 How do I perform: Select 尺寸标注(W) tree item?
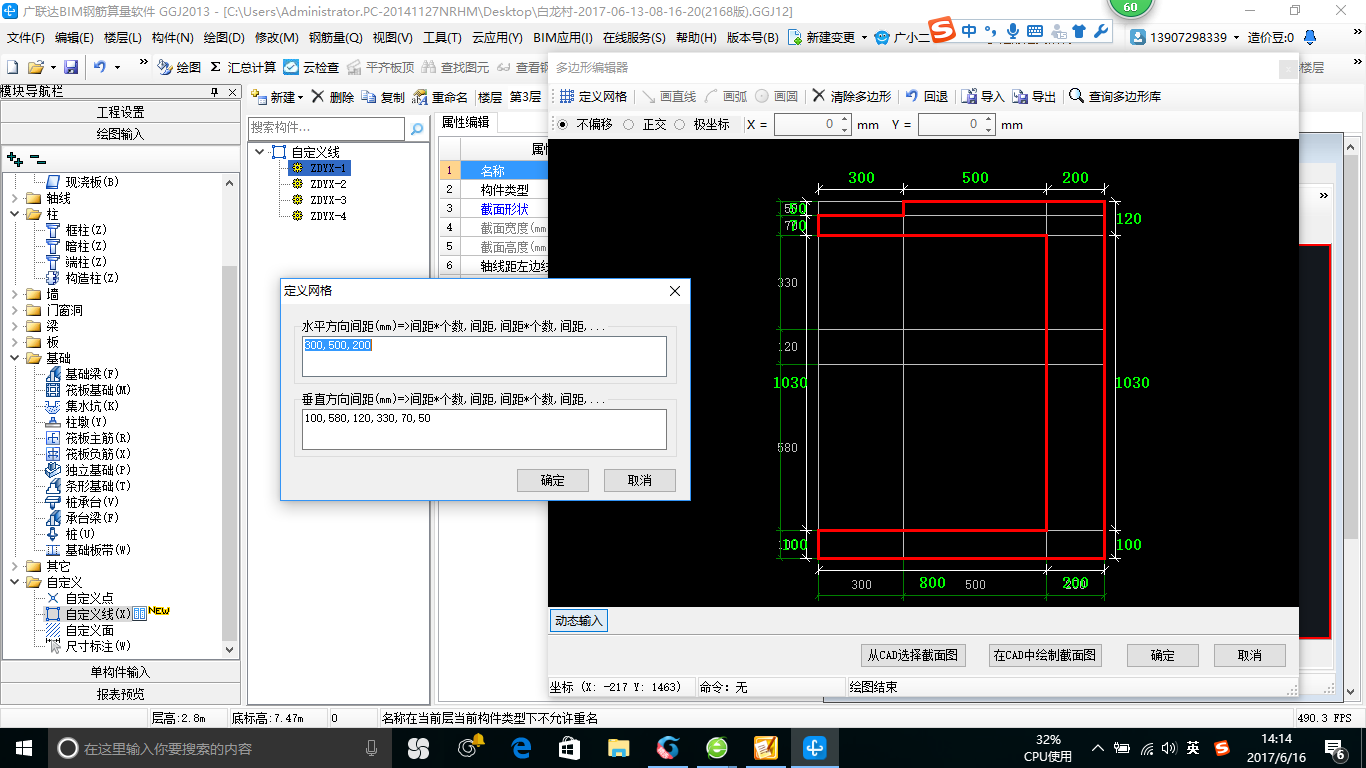point(98,646)
